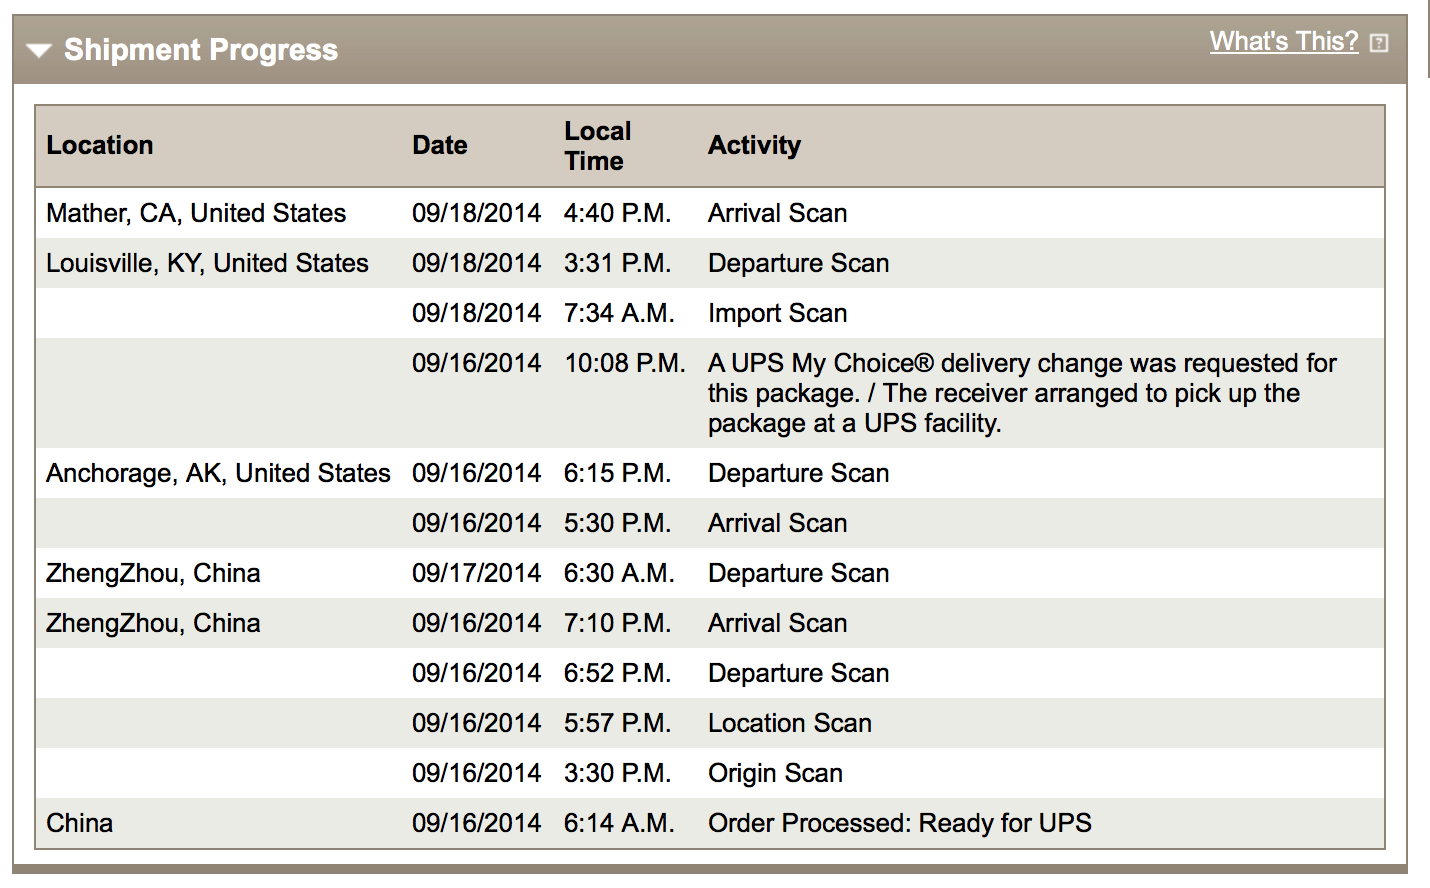Click the China location in last row

click(x=79, y=823)
